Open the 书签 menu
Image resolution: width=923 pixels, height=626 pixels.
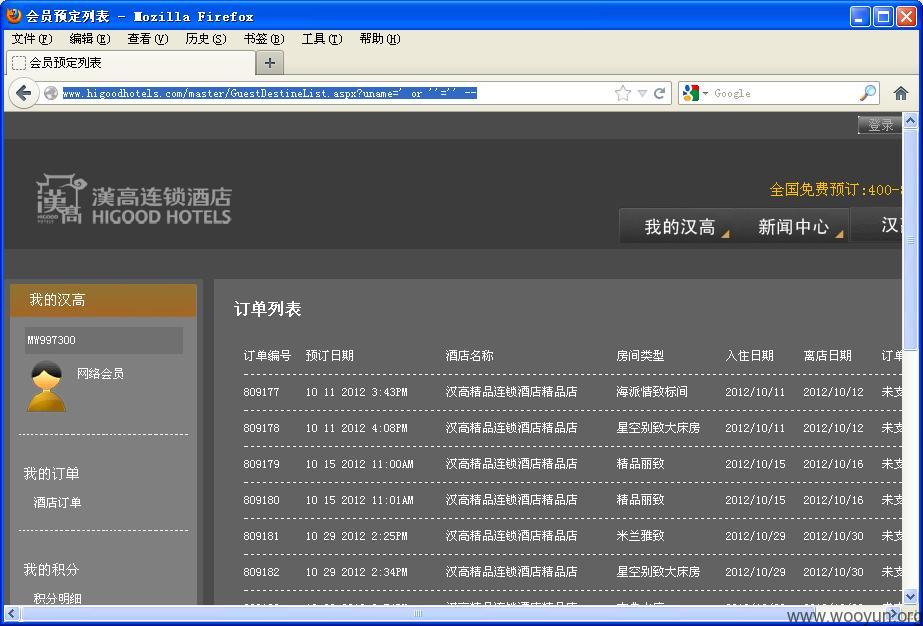[264, 39]
